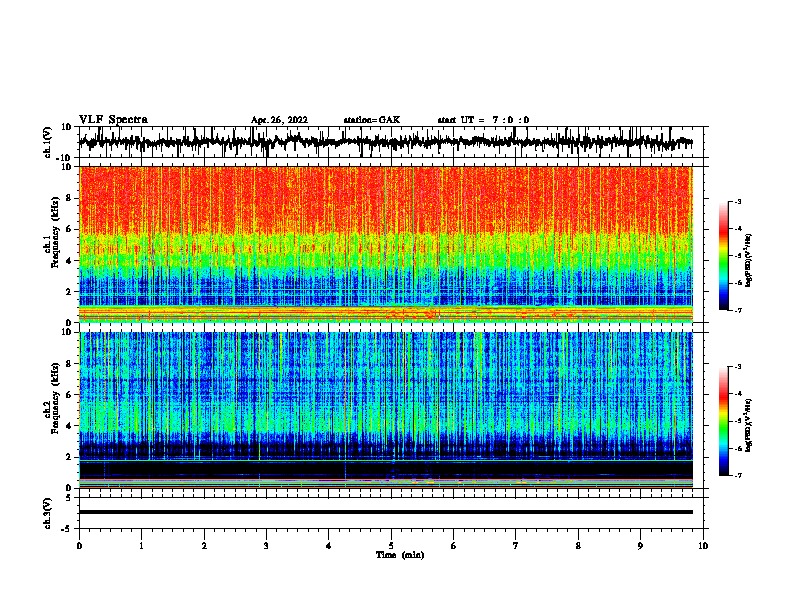The width and height of the screenshot is (792, 612).
Task: Click time axis tick label "2"
Action: pyautogui.click(x=204, y=546)
